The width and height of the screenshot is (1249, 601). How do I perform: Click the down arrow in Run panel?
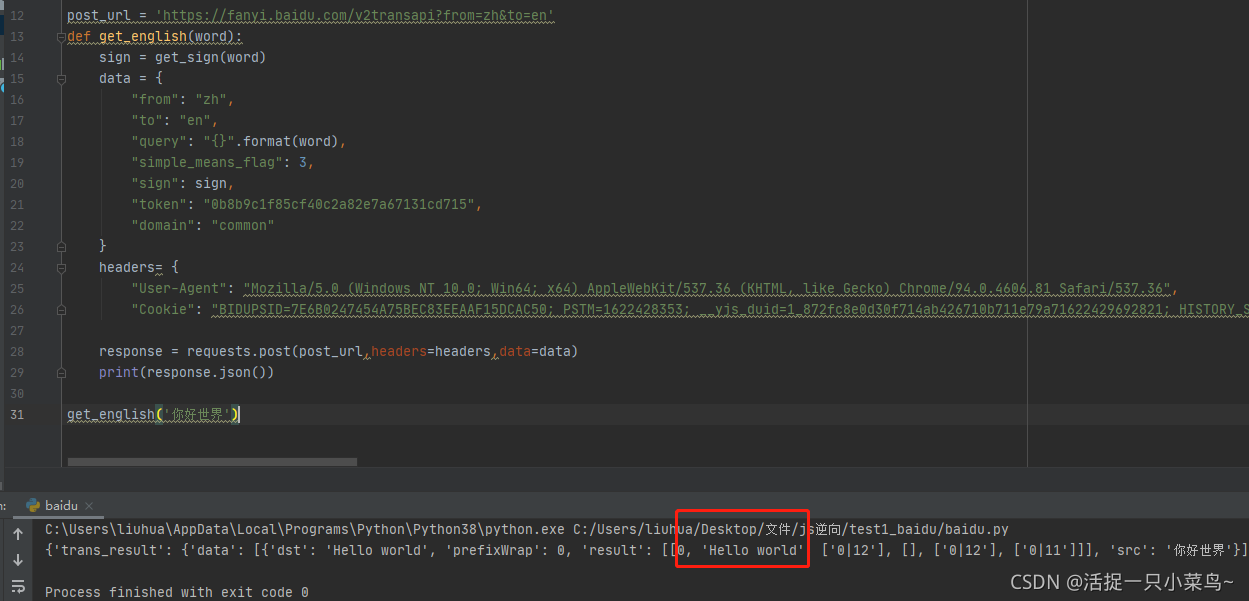pos(18,560)
